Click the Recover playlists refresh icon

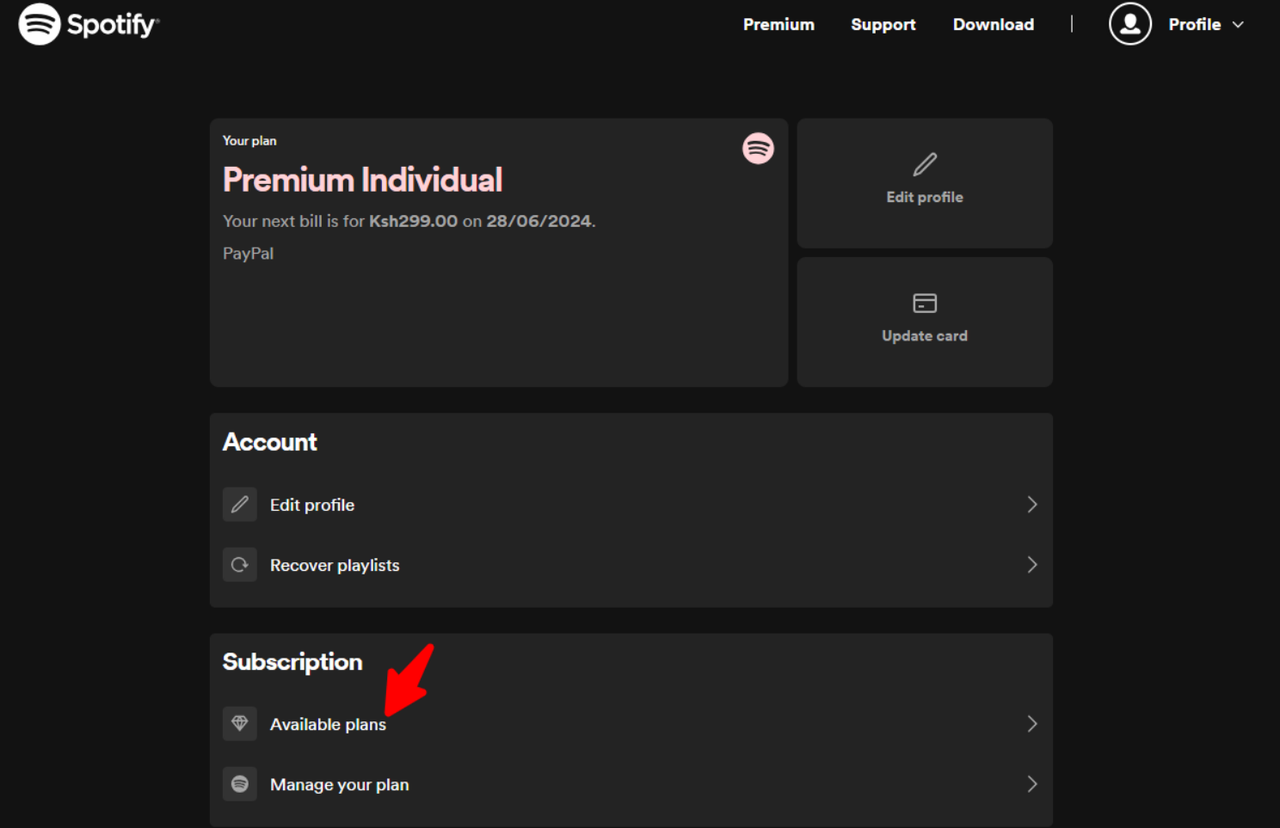(239, 564)
